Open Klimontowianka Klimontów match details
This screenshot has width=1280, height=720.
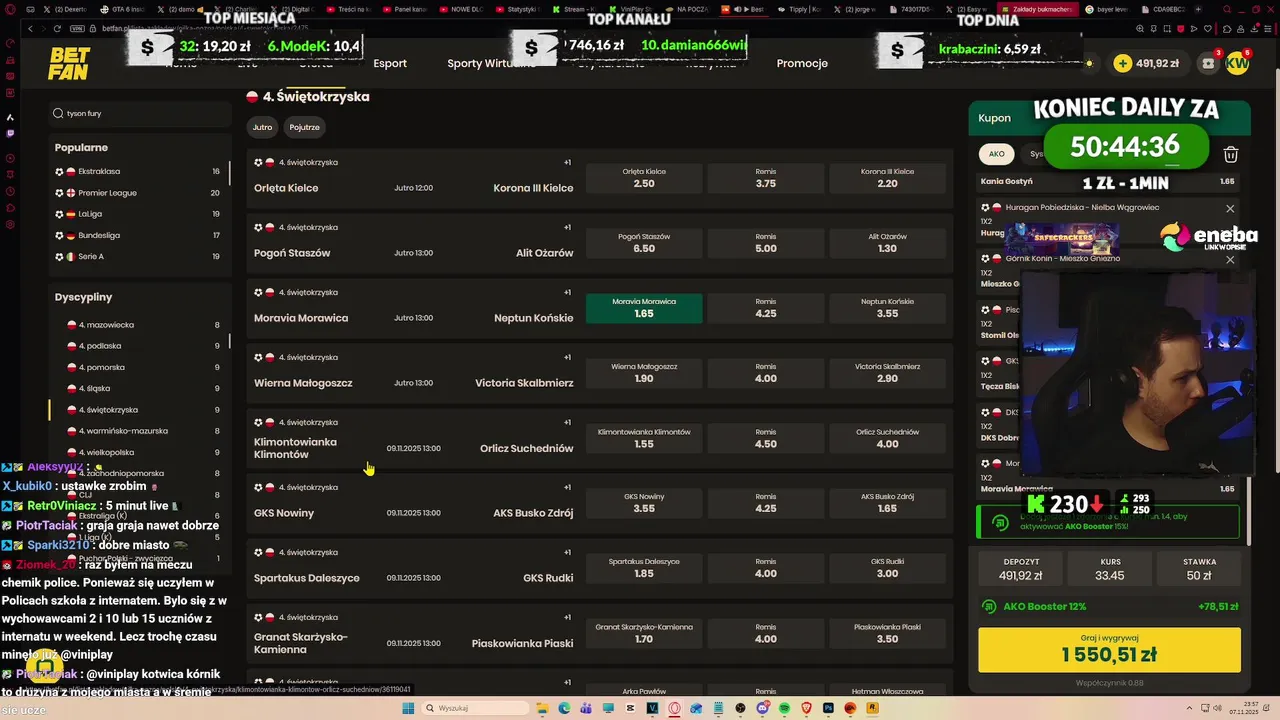click(x=295, y=448)
